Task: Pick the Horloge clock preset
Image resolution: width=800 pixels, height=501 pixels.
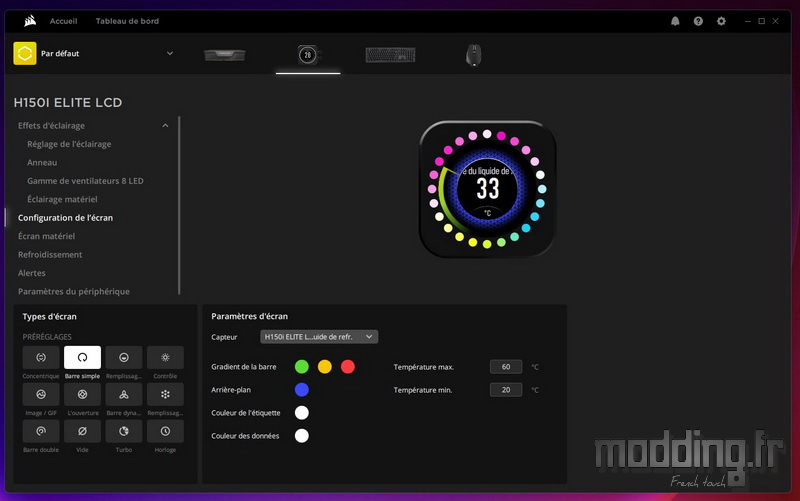Action: pyautogui.click(x=165, y=431)
